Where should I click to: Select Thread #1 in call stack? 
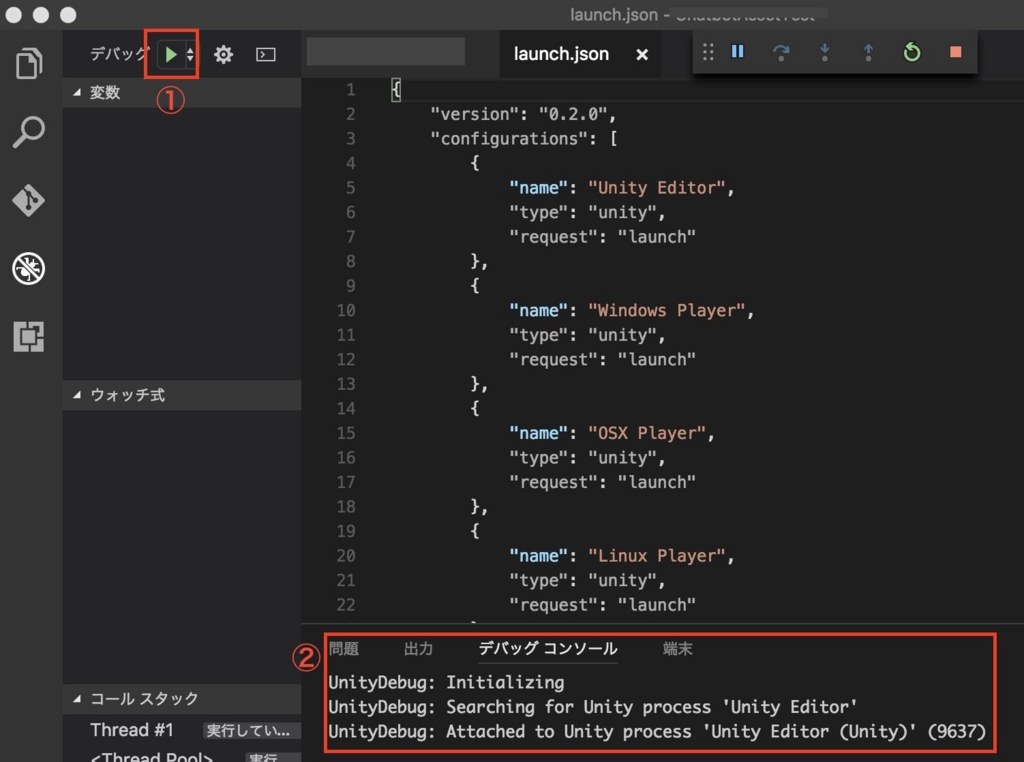click(x=132, y=730)
